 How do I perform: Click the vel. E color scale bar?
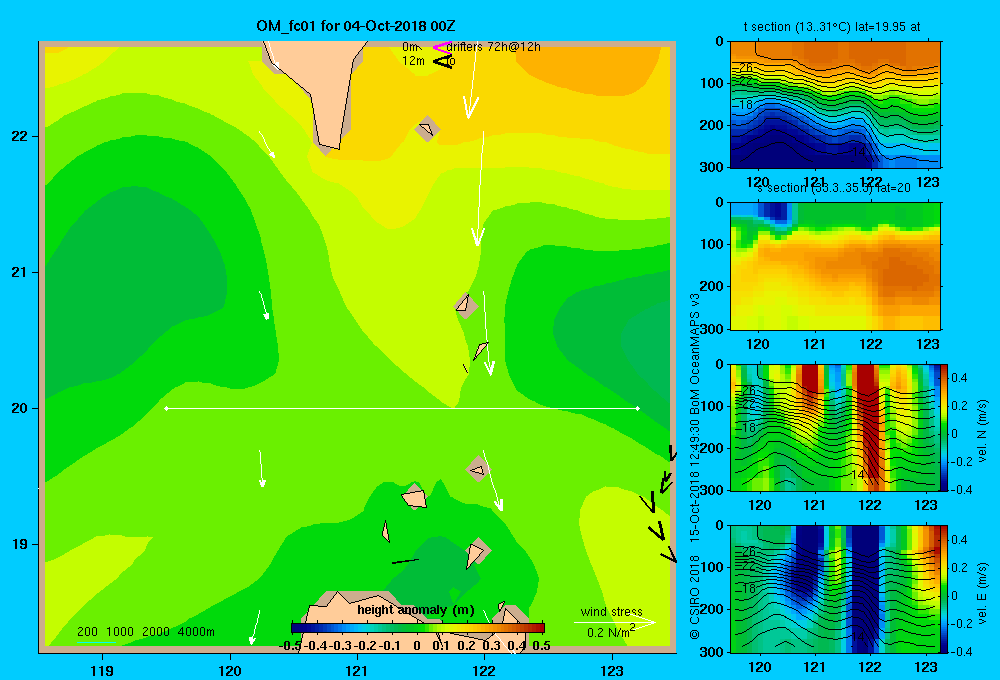point(944,589)
